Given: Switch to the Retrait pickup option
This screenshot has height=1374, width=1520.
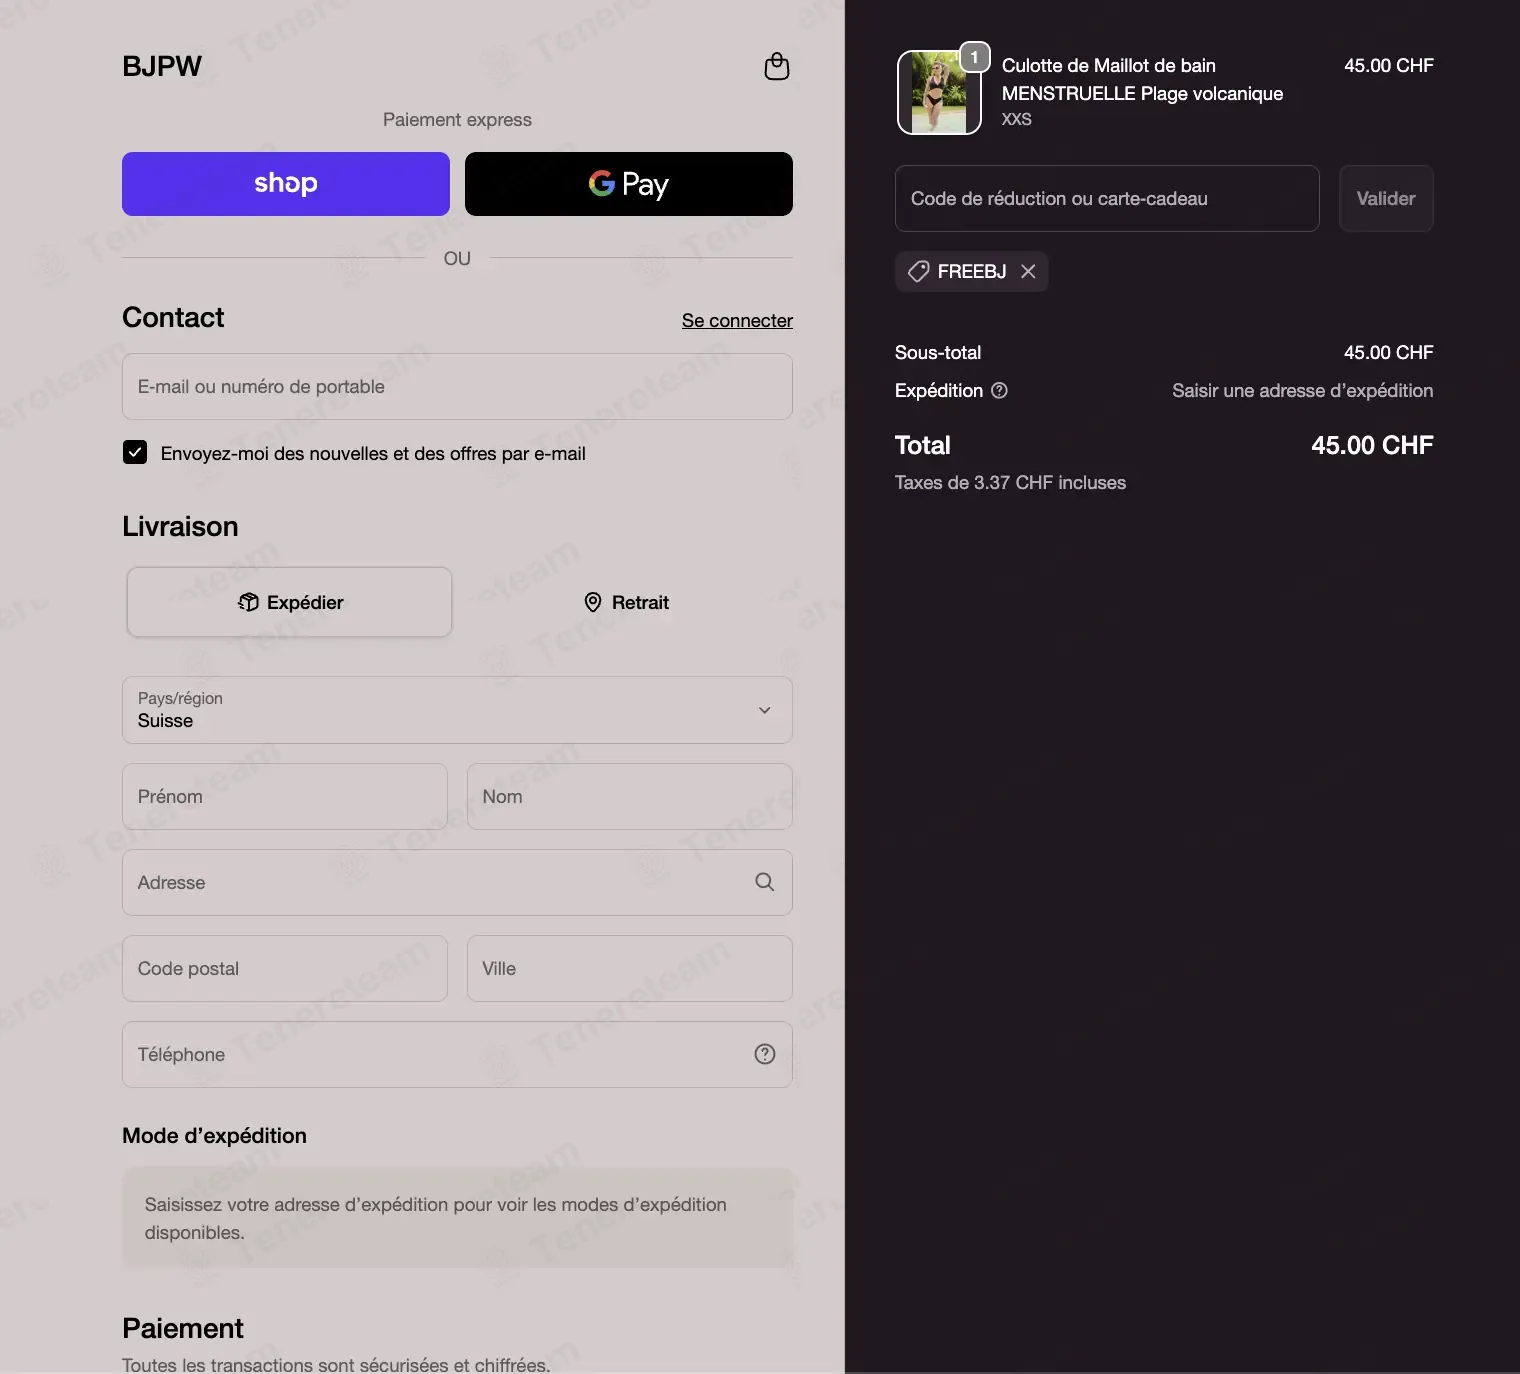Looking at the screenshot, I should pyautogui.click(x=627, y=602).
